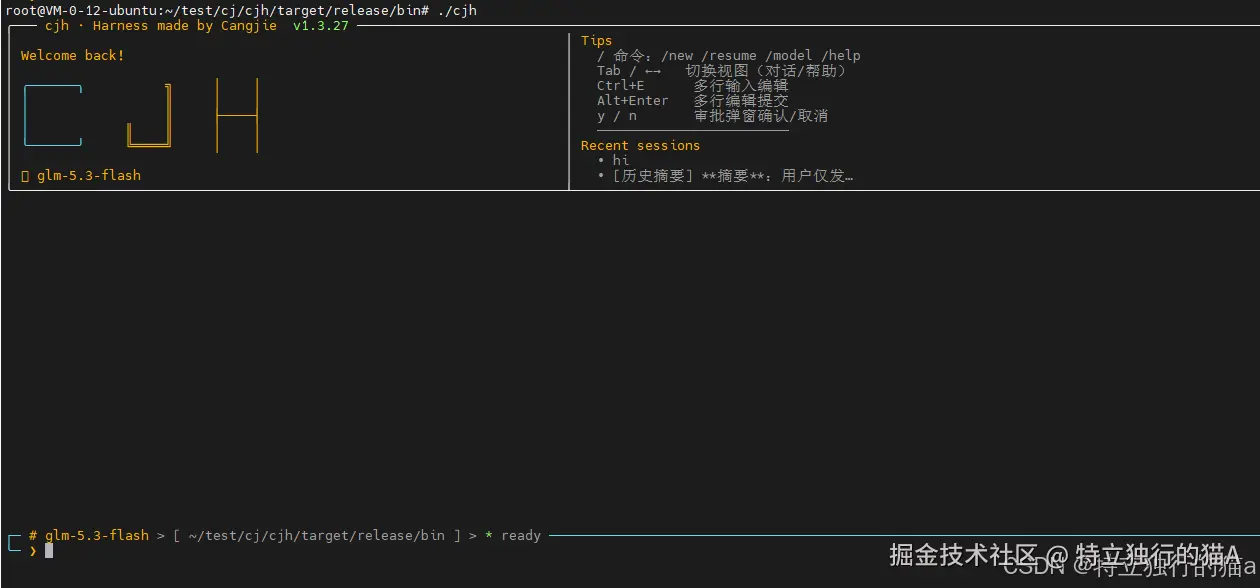Click the orange letter J logo
This screenshot has width=1260, height=588.
[x=150, y=116]
